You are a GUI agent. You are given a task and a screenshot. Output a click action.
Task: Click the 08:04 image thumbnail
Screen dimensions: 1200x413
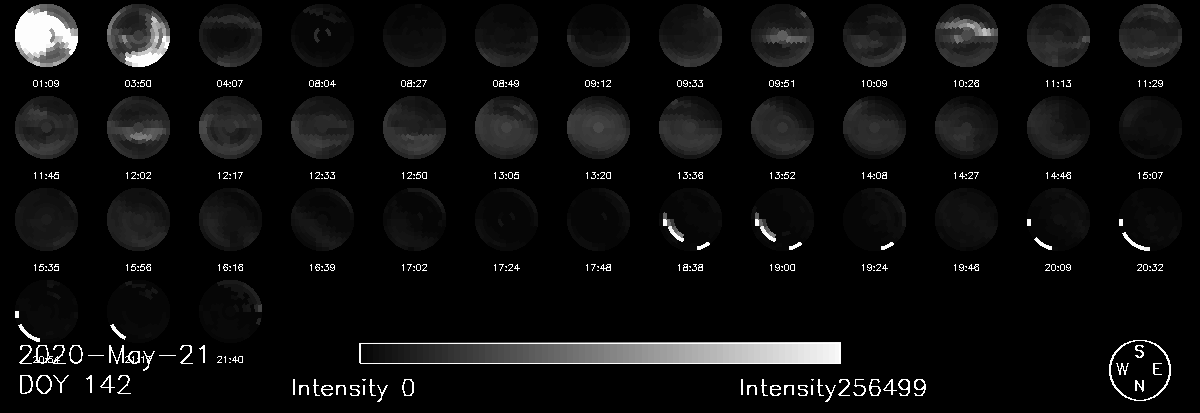click(322, 36)
